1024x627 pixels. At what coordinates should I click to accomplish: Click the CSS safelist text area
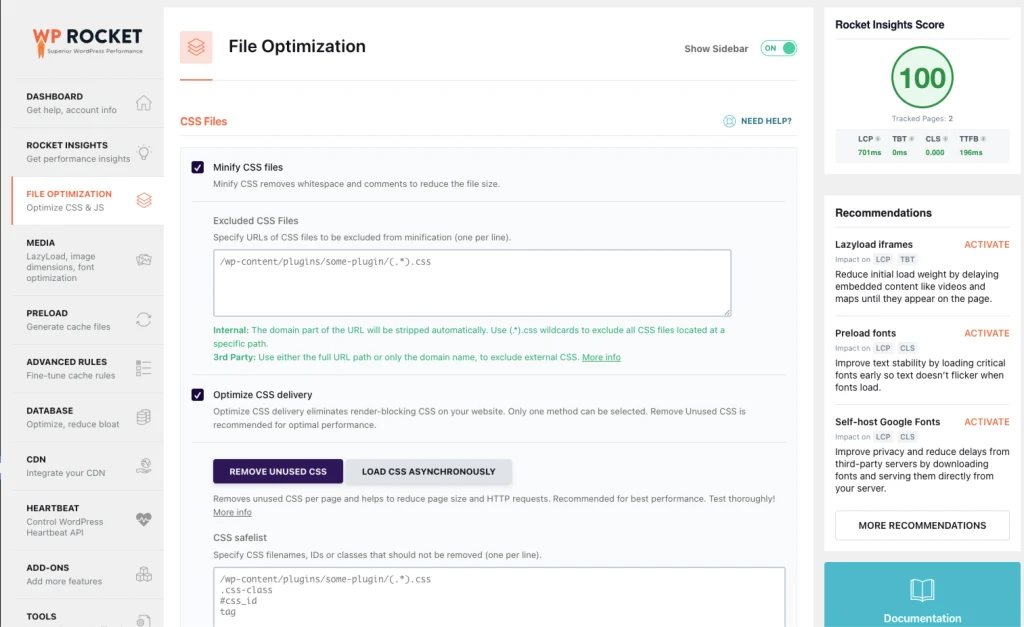[x=499, y=597]
